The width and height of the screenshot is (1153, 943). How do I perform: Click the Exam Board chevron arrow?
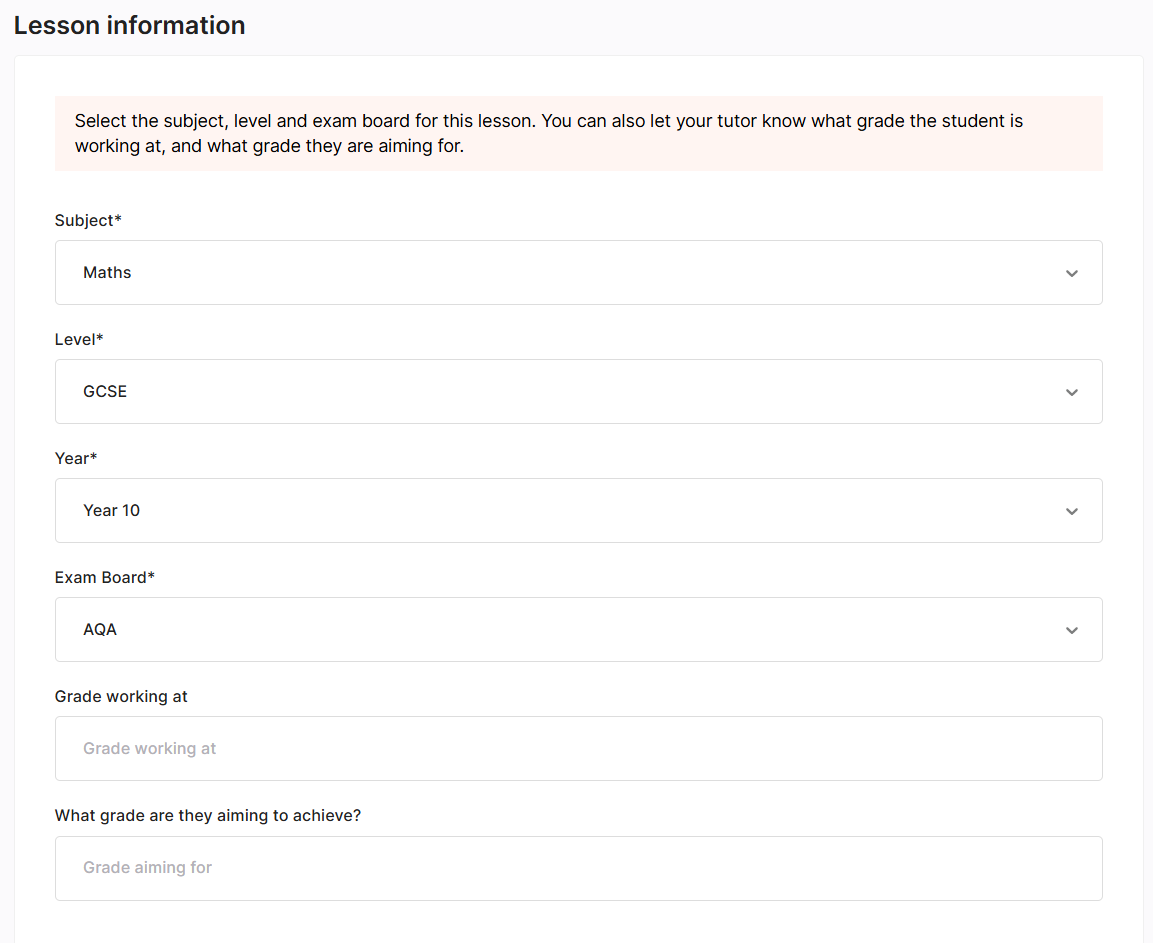click(x=1071, y=630)
